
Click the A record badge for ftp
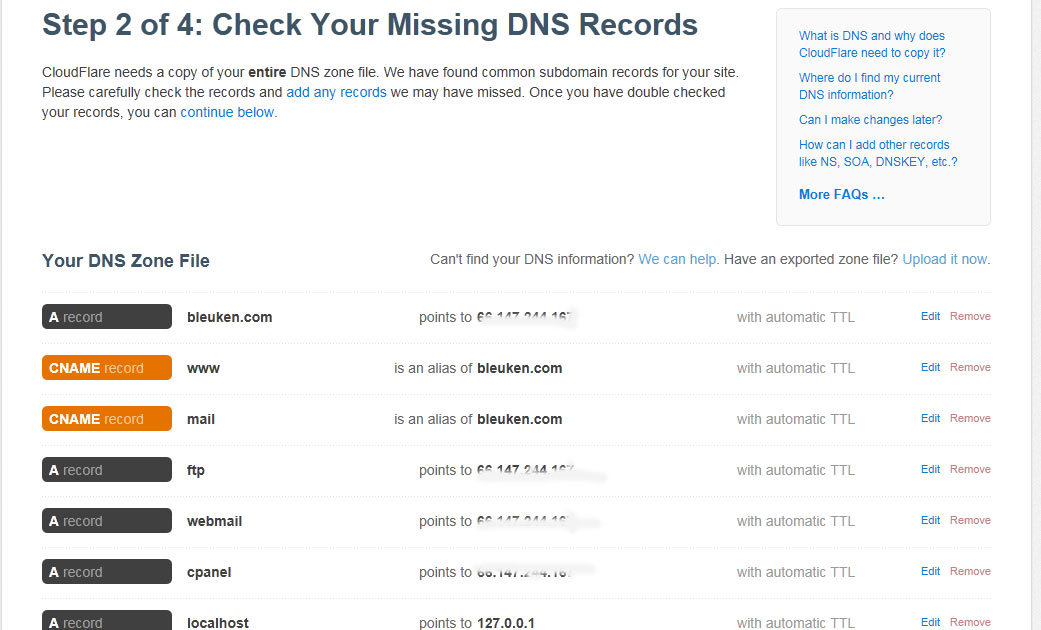(x=107, y=470)
